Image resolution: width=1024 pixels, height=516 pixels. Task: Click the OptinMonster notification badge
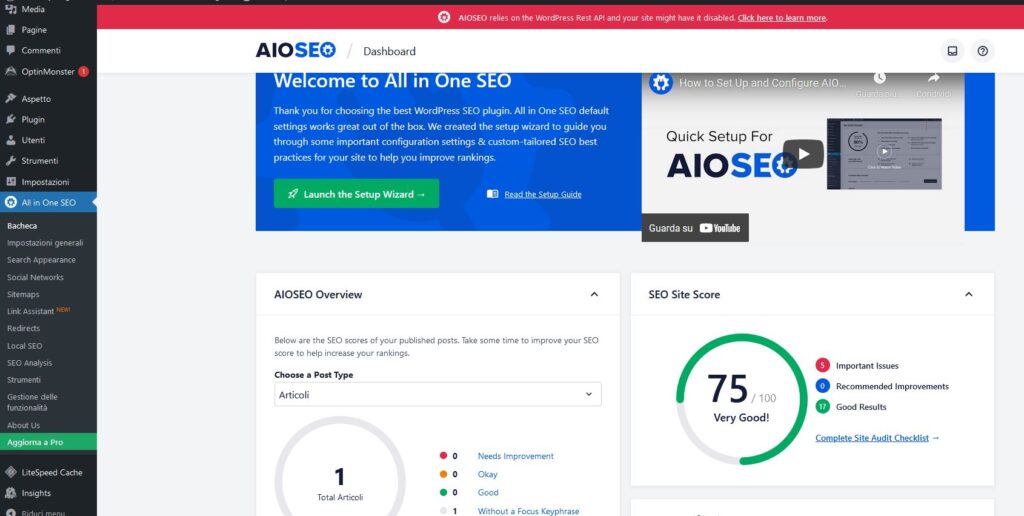(84, 72)
